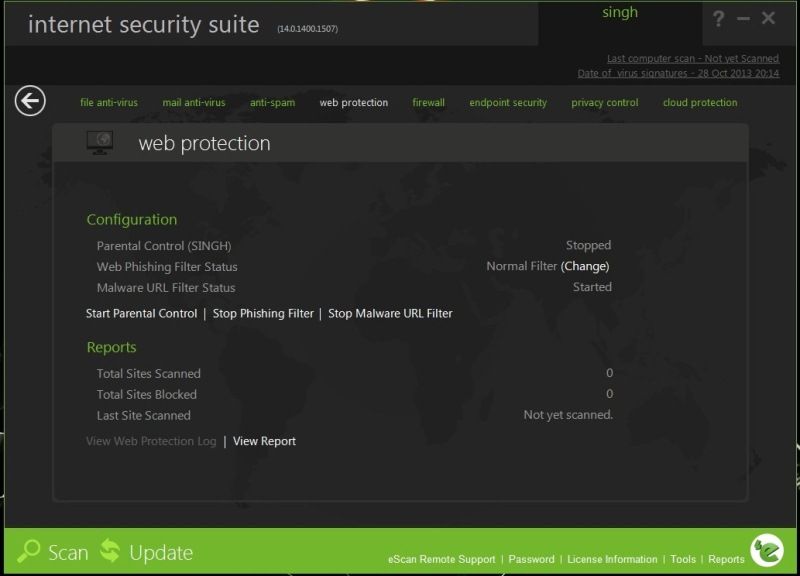Click the Reports section heading
The height and width of the screenshot is (576, 800).
click(111, 347)
